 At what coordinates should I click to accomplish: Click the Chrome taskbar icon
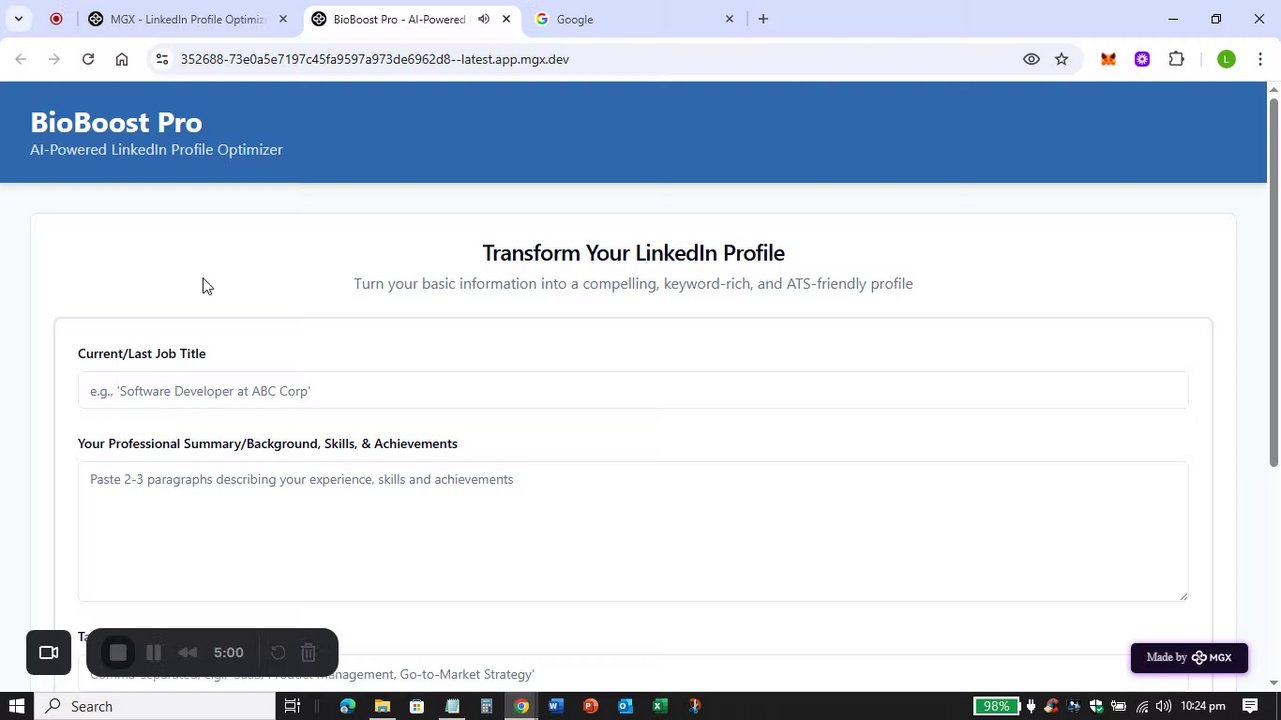click(x=521, y=706)
